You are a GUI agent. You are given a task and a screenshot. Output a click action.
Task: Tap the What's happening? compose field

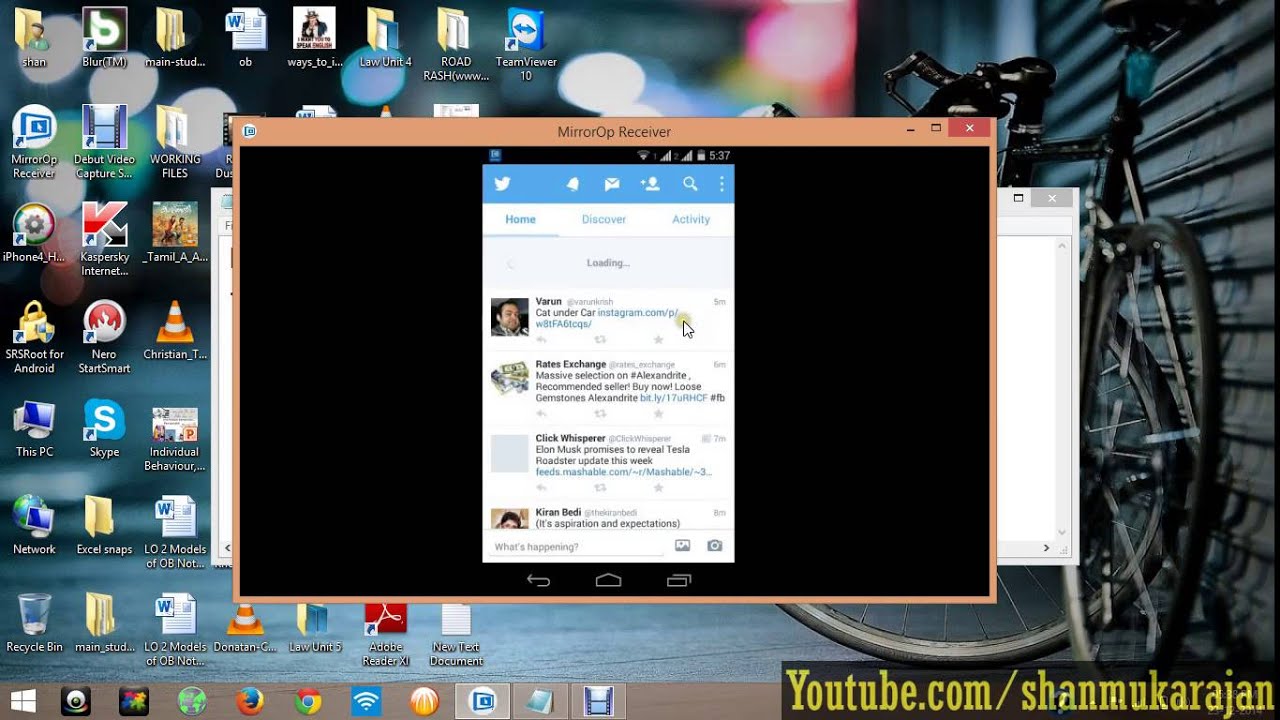(x=578, y=547)
